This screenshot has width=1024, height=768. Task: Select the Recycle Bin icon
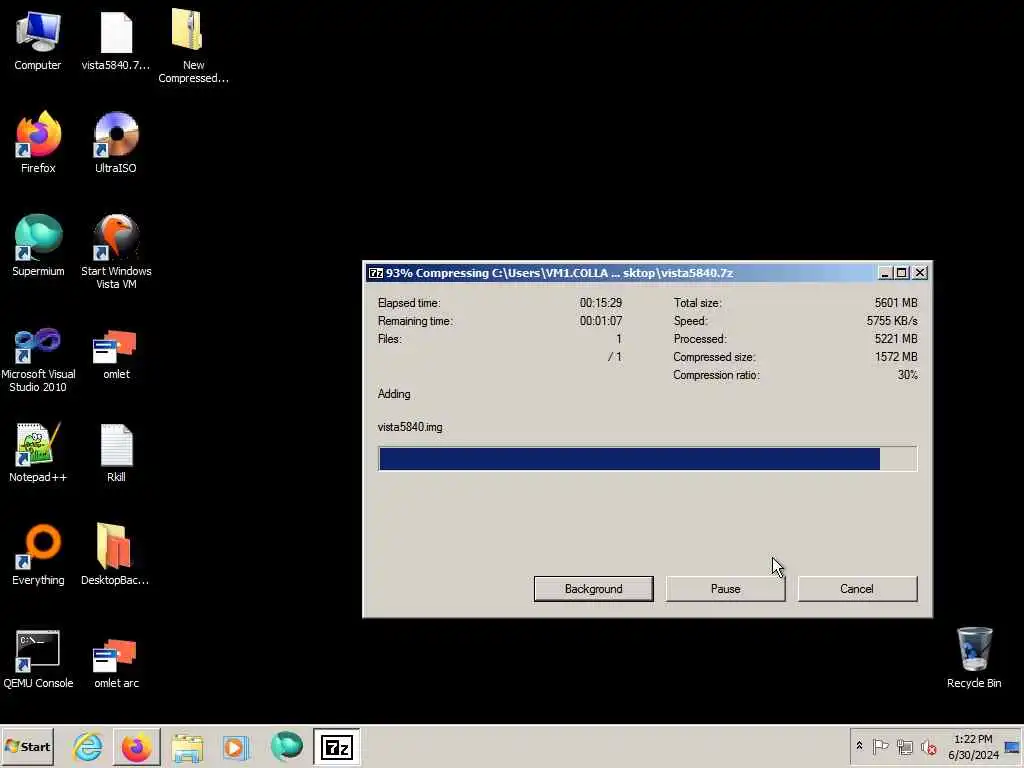tap(974, 657)
